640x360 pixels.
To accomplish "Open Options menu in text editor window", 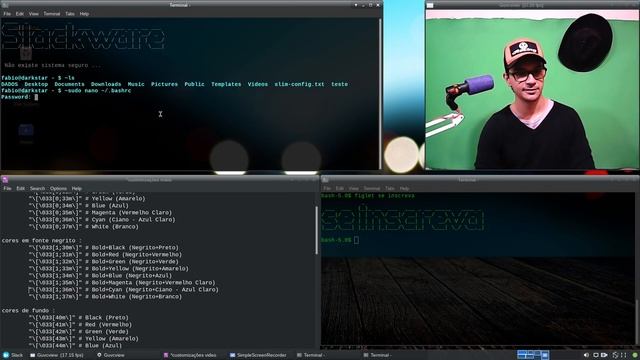I will (58, 189).
